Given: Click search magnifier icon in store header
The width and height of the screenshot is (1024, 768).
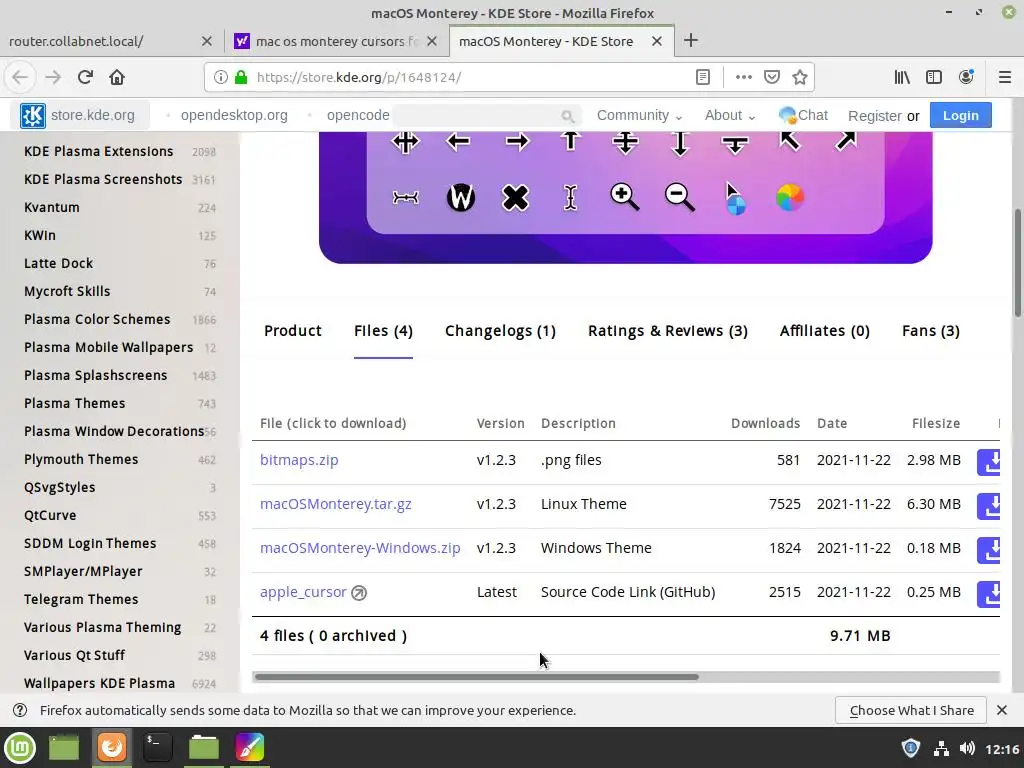Looking at the screenshot, I should pos(568,116).
